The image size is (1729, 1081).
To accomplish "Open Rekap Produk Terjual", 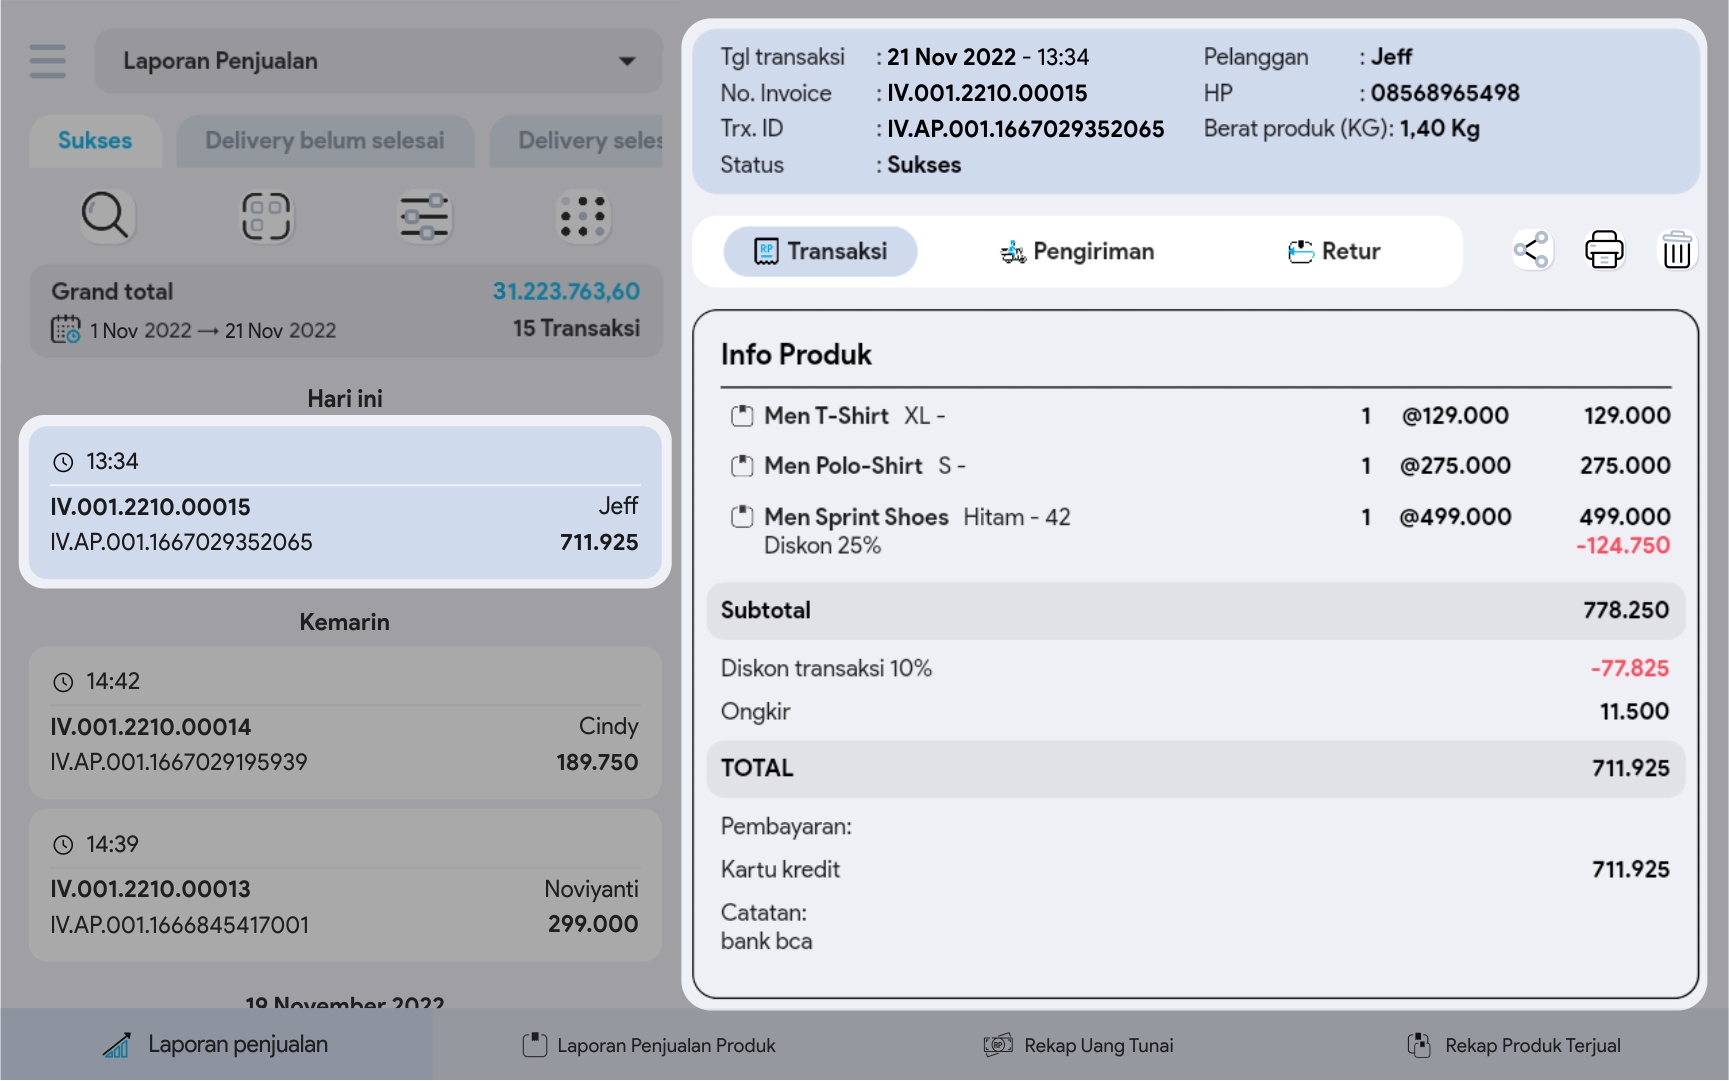I will coord(1514,1045).
